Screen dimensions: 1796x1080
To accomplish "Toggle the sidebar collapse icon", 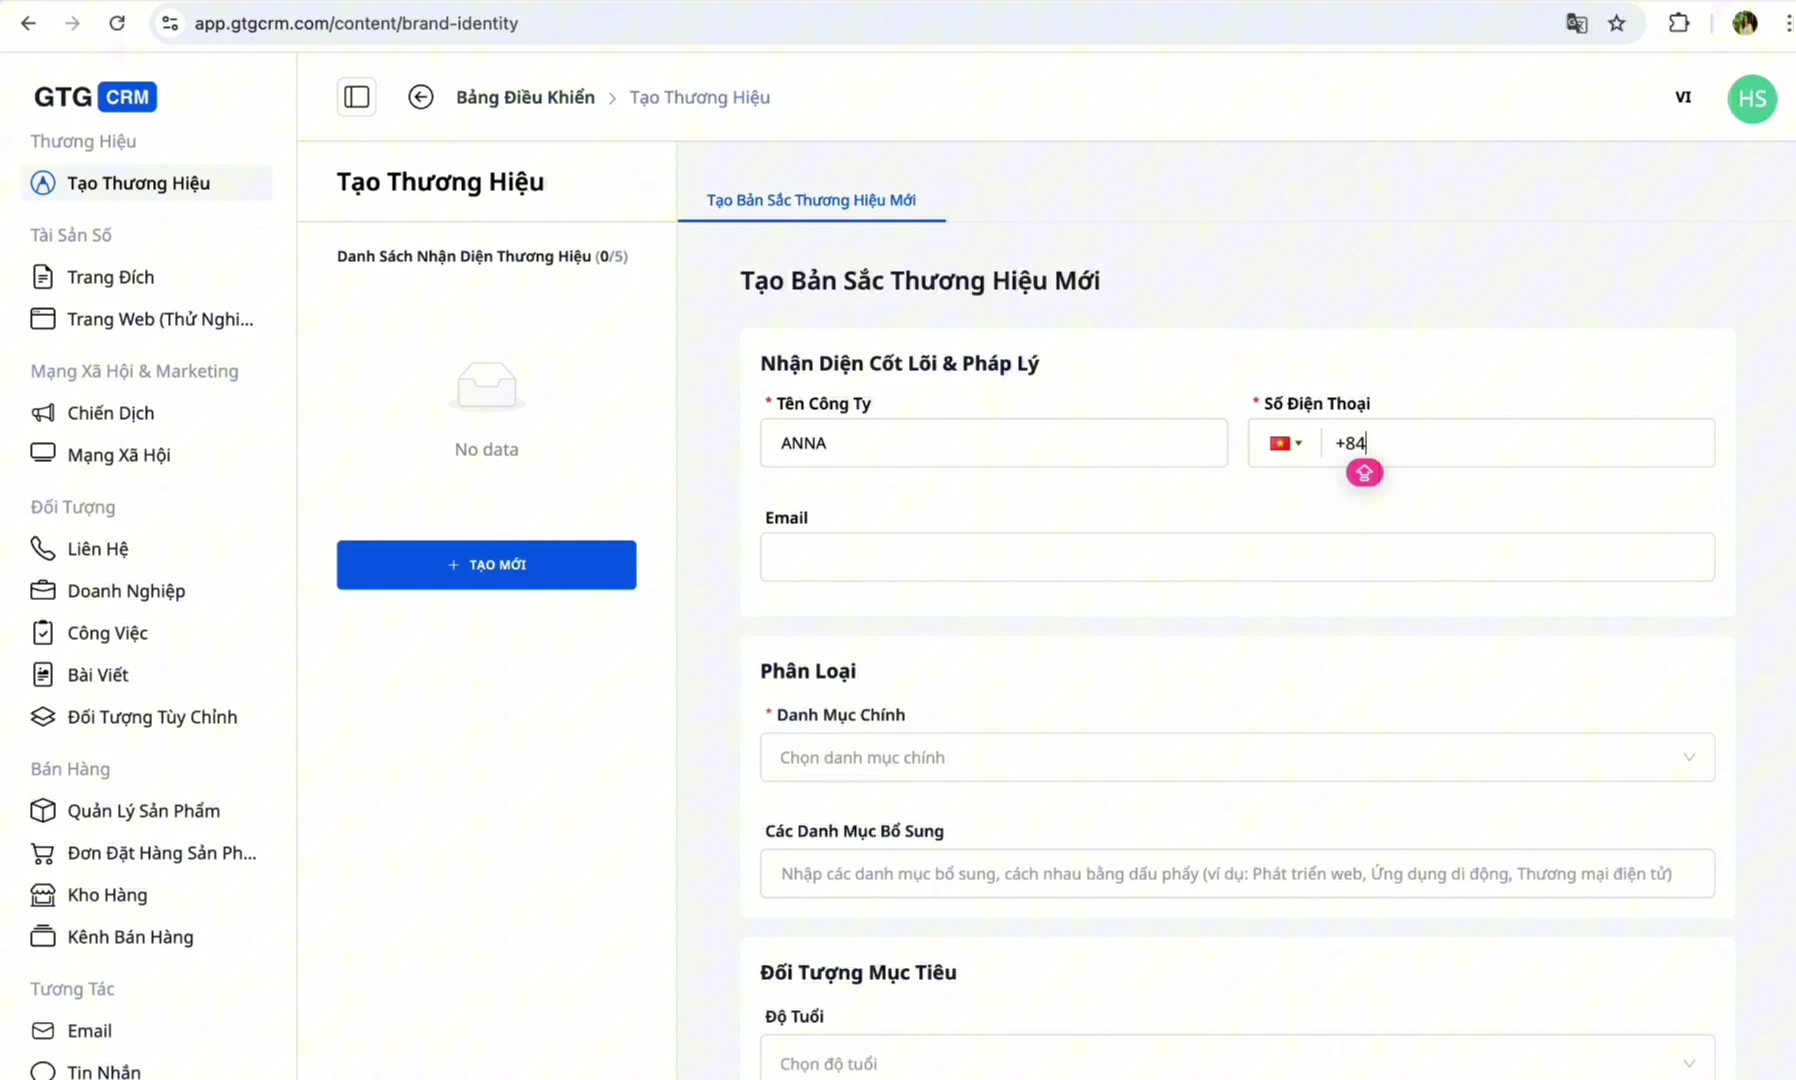I will coord(357,97).
